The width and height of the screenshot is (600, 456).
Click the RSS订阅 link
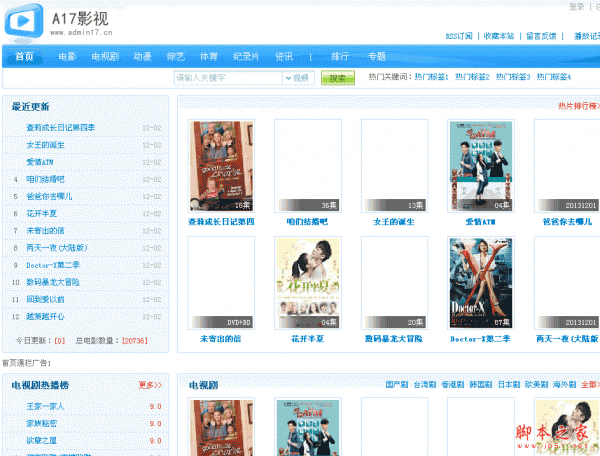[459, 36]
